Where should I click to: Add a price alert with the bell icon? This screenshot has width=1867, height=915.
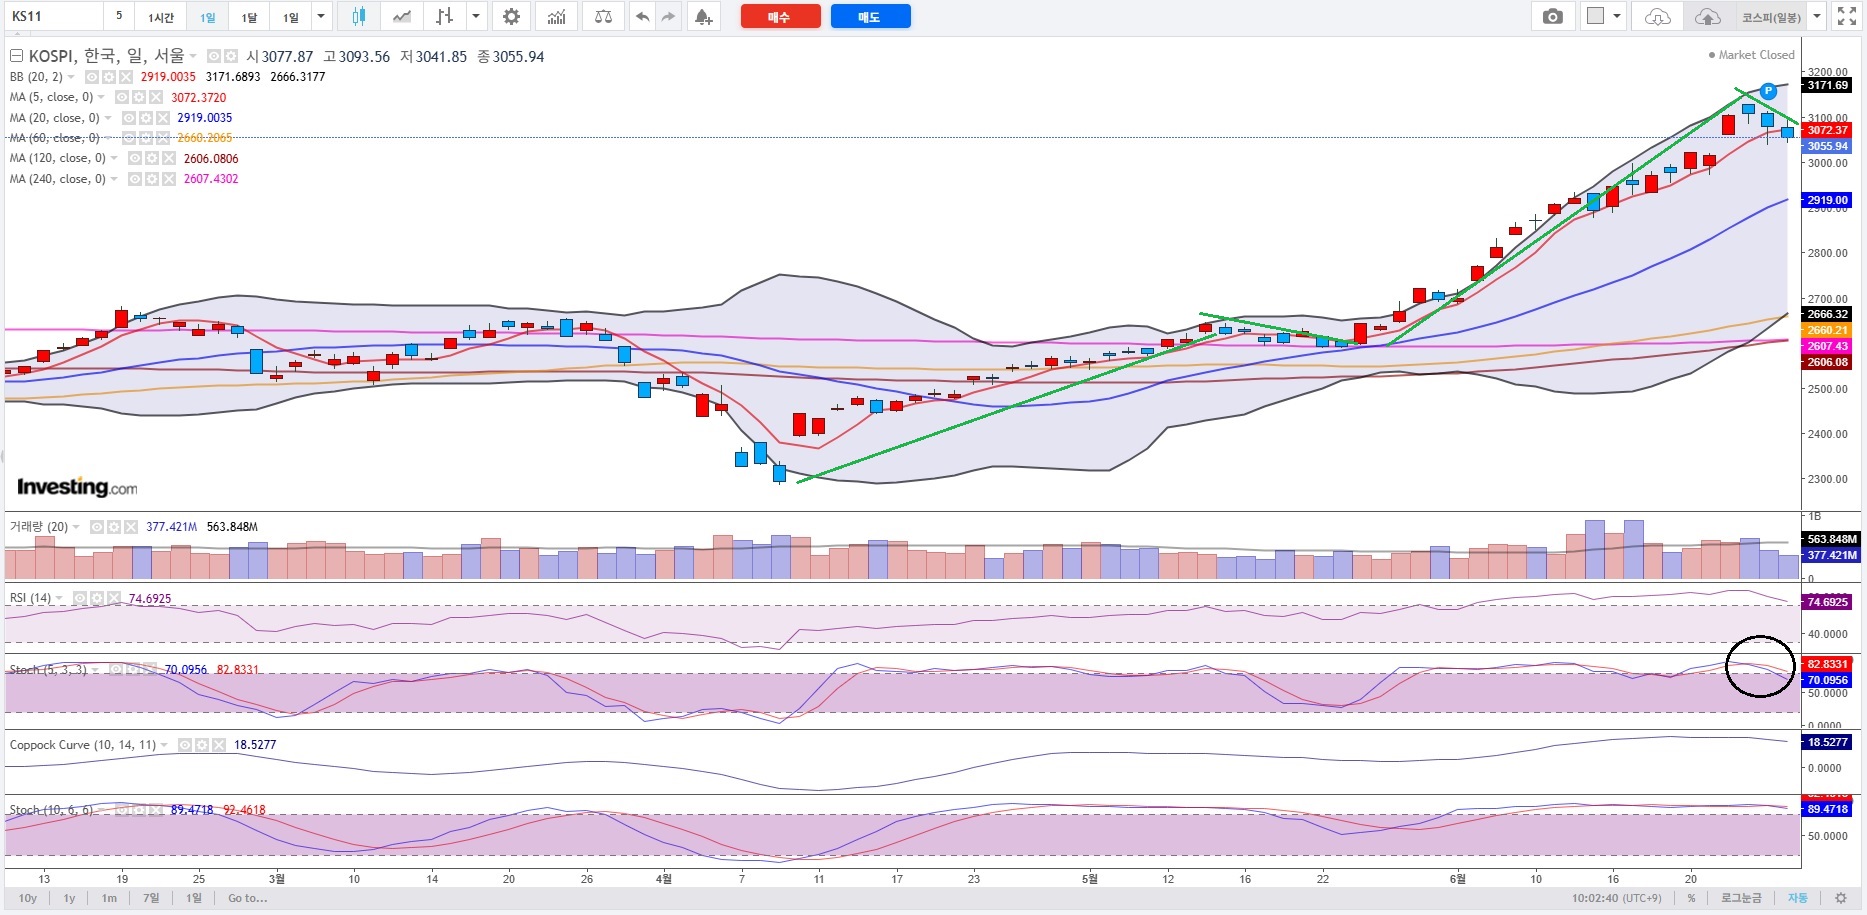(x=704, y=16)
